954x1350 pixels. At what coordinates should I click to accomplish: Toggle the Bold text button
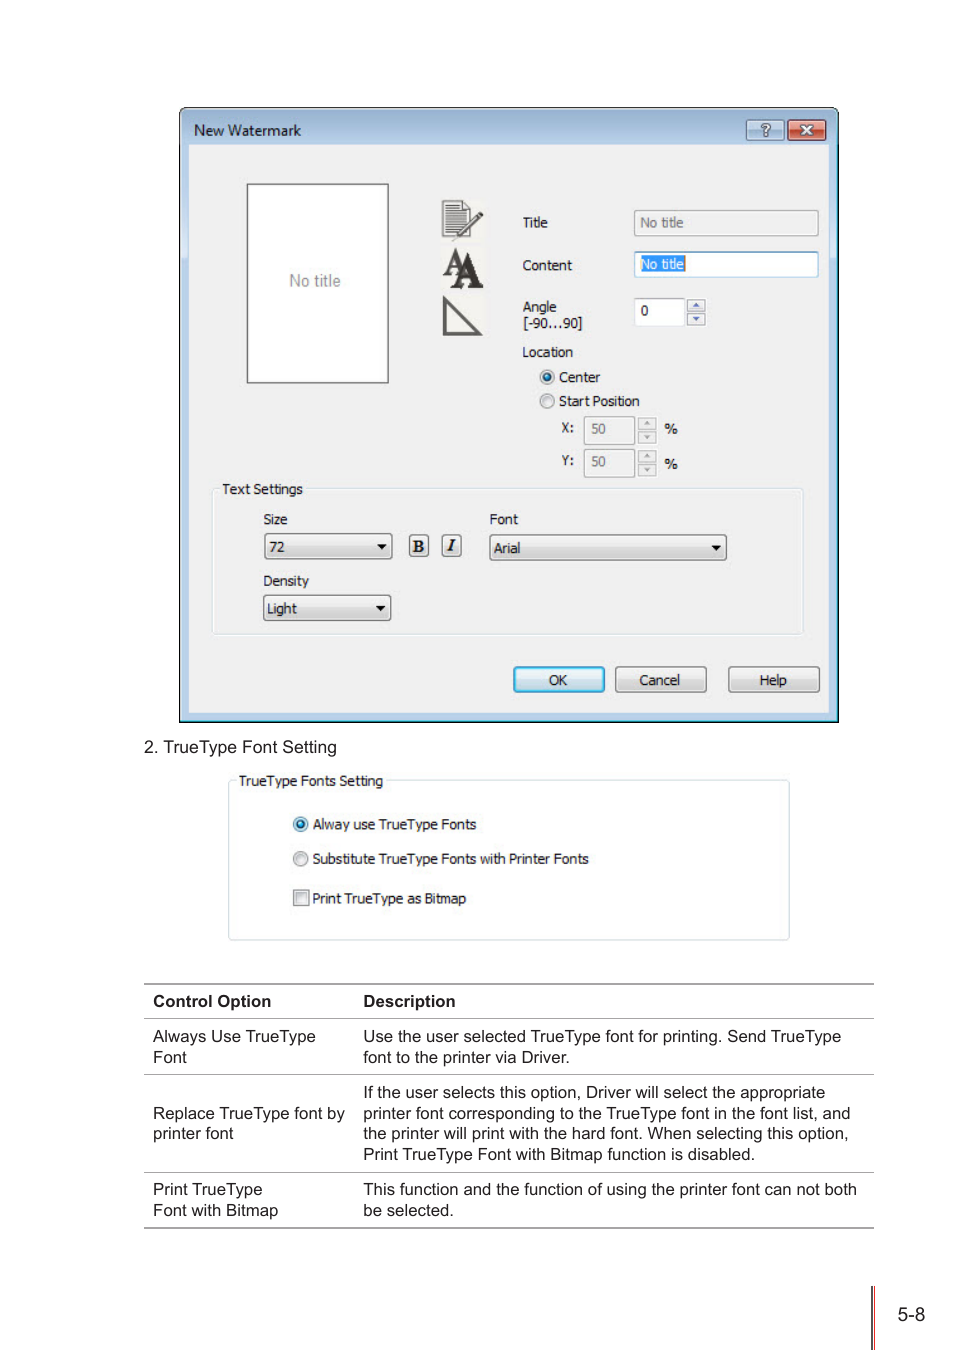pyautogui.click(x=419, y=546)
